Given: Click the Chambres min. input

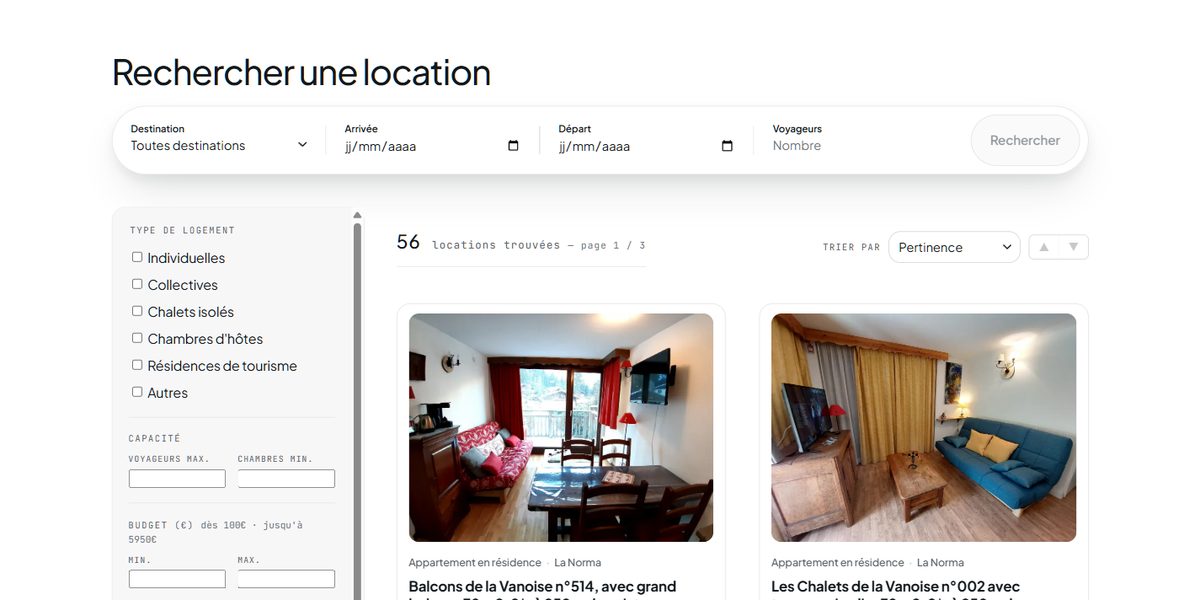Looking at the screenshot, I should (x=286, y=479).
